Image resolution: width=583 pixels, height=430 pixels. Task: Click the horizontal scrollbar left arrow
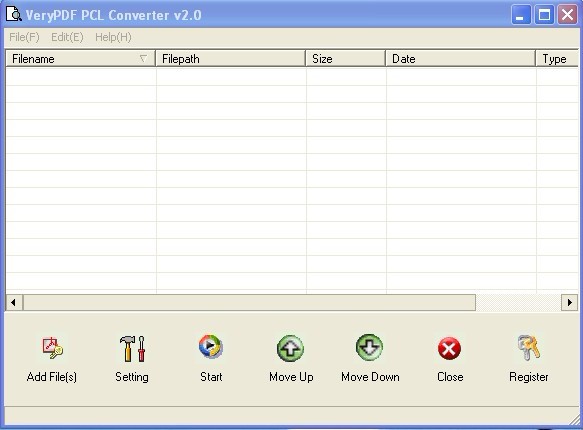pos(14,303)
